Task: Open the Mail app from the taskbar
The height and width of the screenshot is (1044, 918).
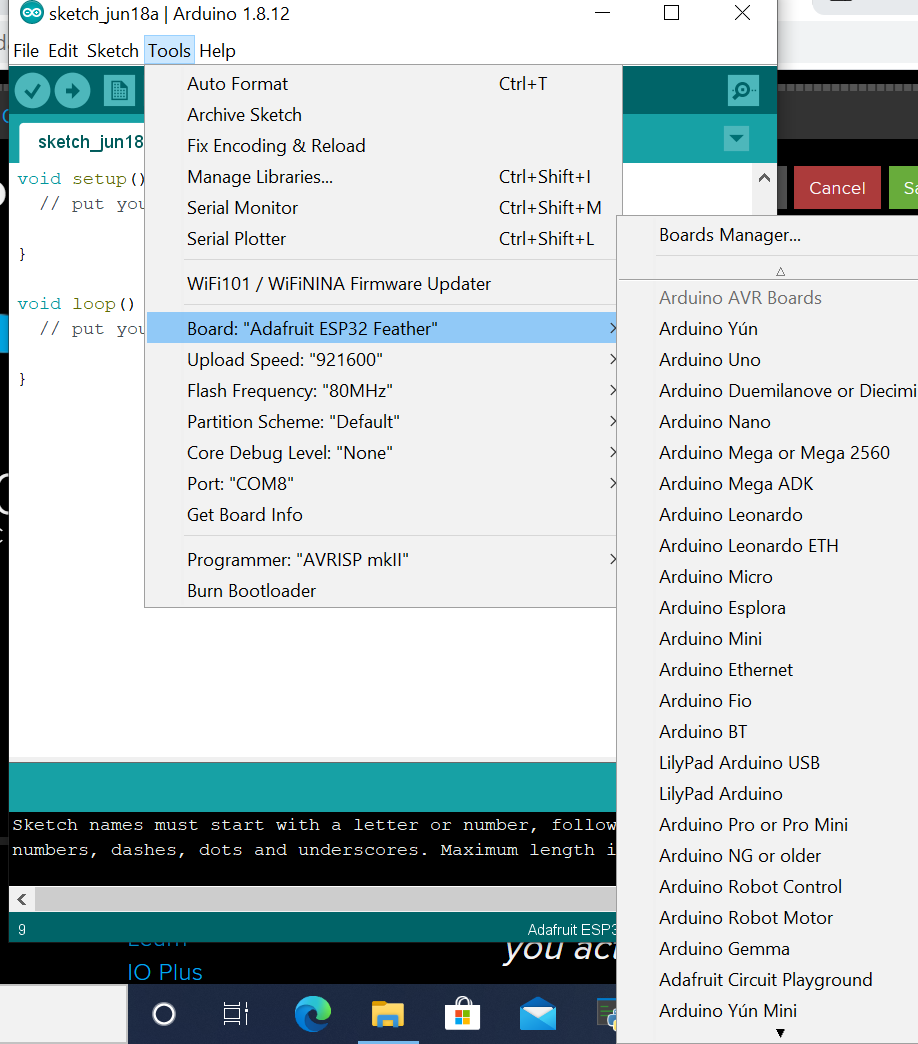Action: (537, 1013)
